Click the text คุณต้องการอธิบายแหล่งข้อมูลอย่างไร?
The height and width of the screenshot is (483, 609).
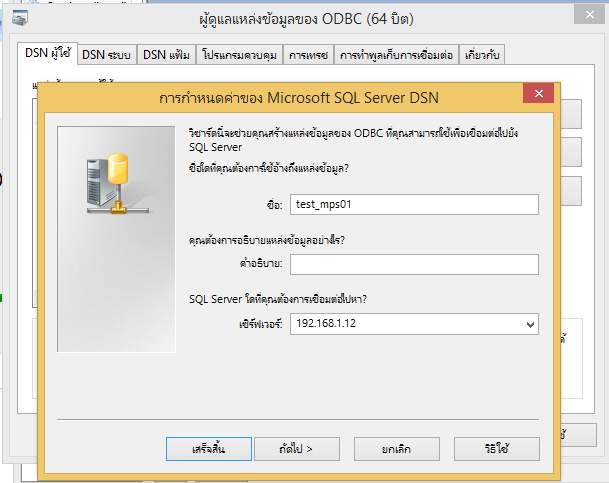click(267, 240)
